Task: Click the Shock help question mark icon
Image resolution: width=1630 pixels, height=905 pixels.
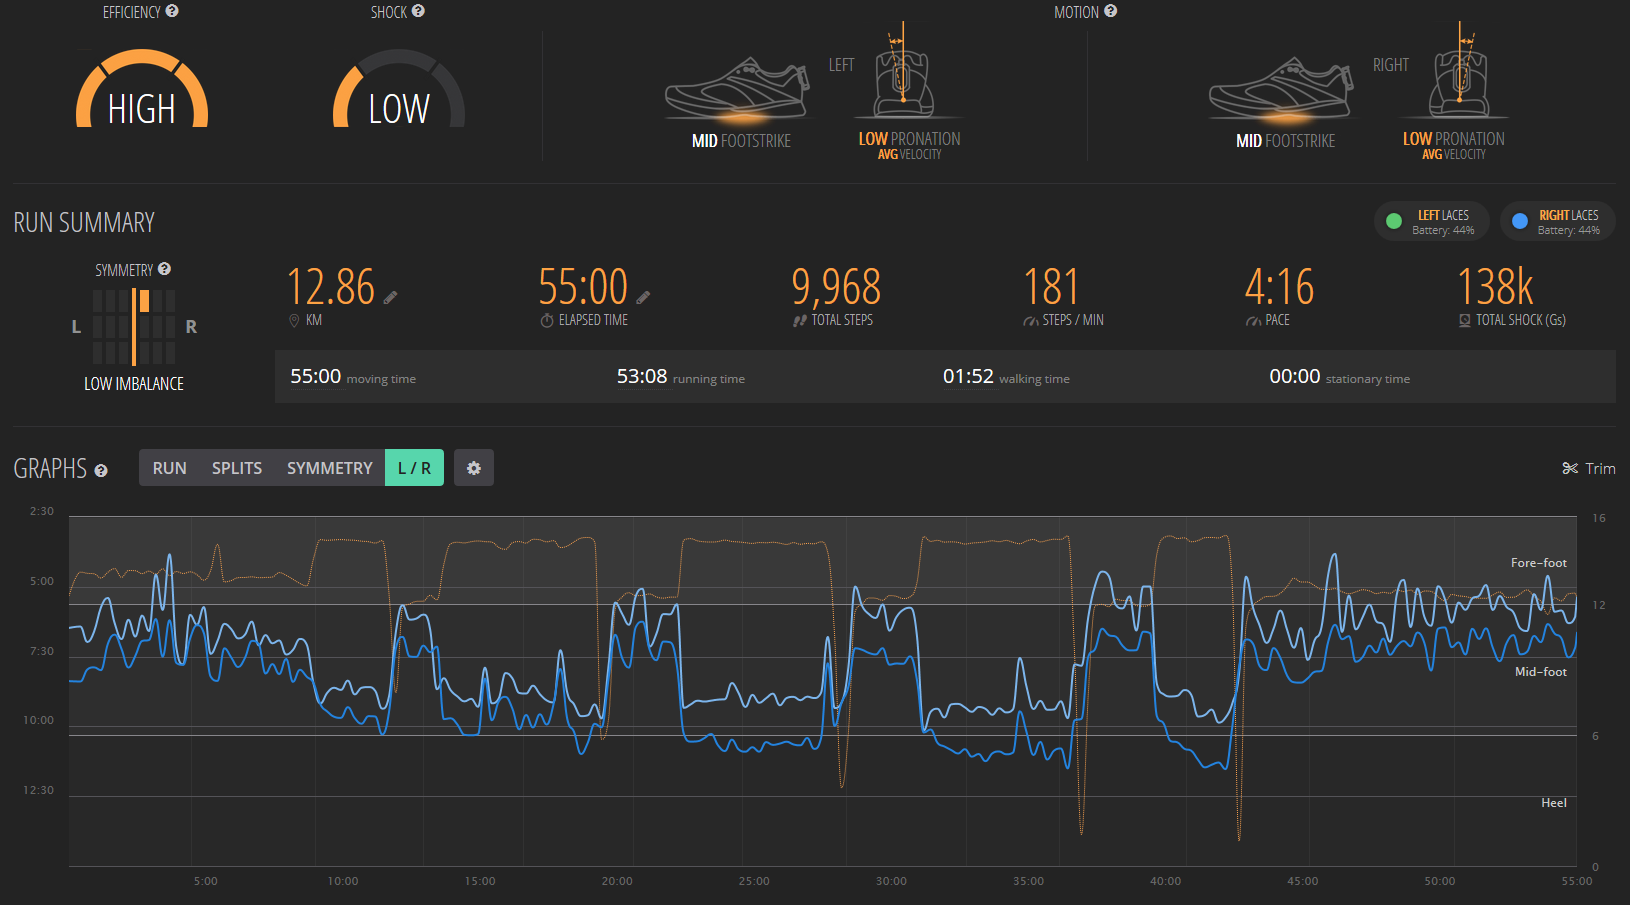Action: [x=418, y=11]
